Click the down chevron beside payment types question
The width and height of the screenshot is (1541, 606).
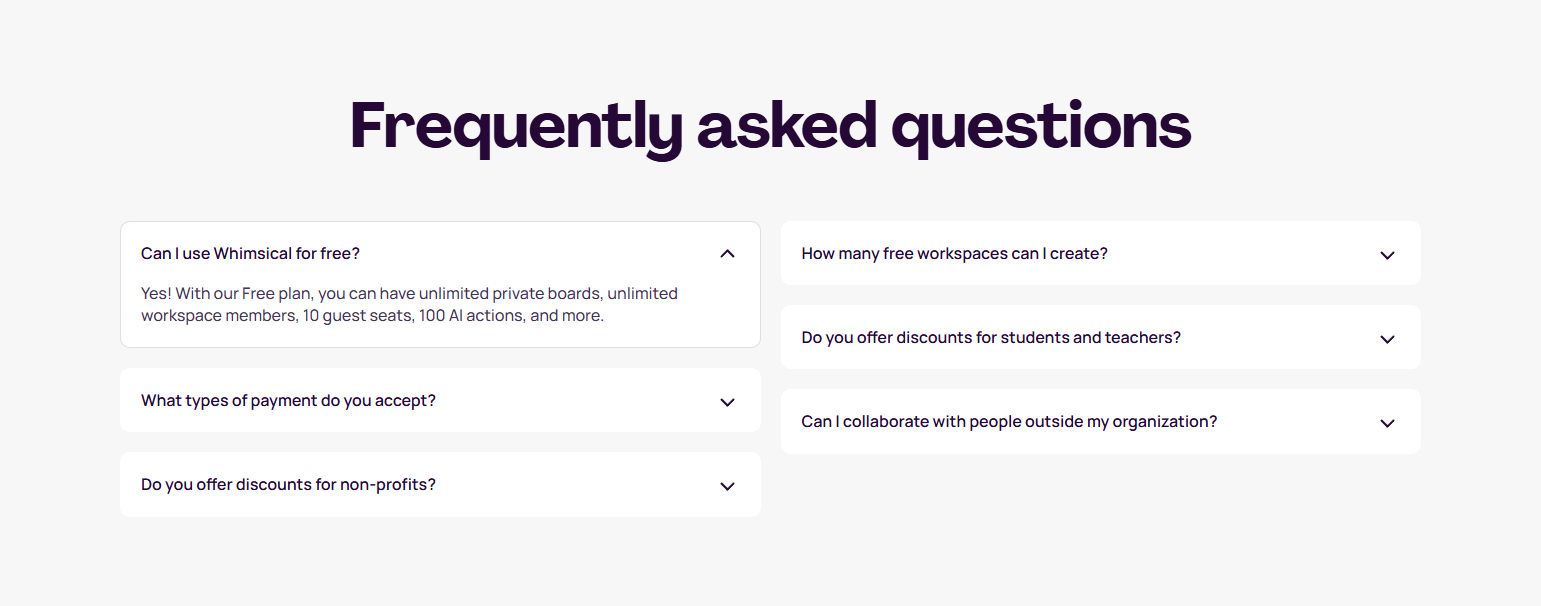[728, 402]
